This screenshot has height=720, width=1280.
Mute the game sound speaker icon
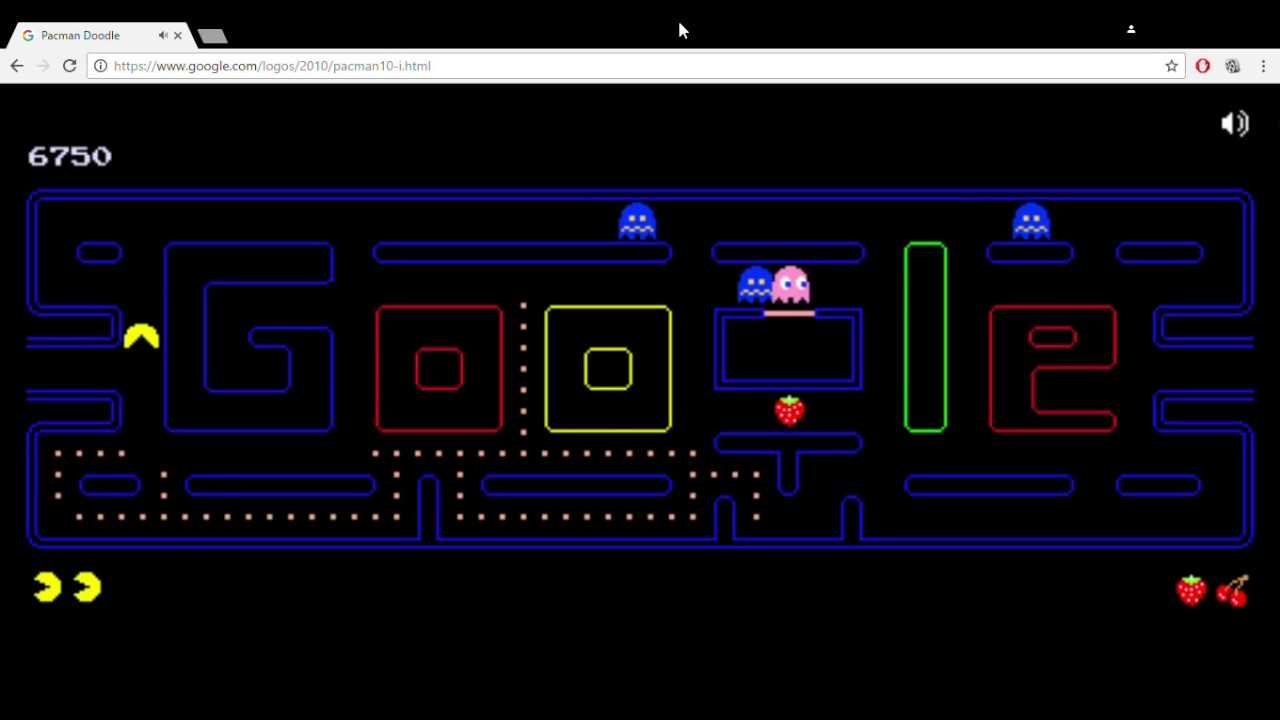click(1235, 123)
